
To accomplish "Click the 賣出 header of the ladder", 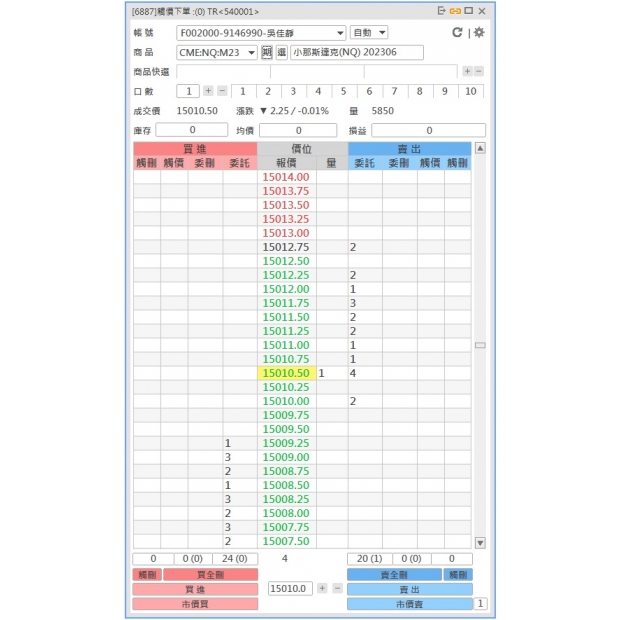I will tap(410, 149).
